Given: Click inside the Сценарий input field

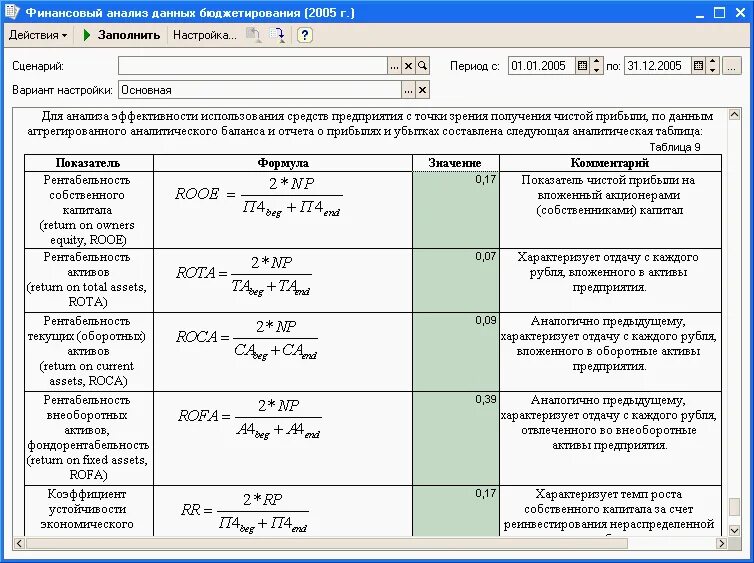Looking at the screenshot, I should click(253, 66).
